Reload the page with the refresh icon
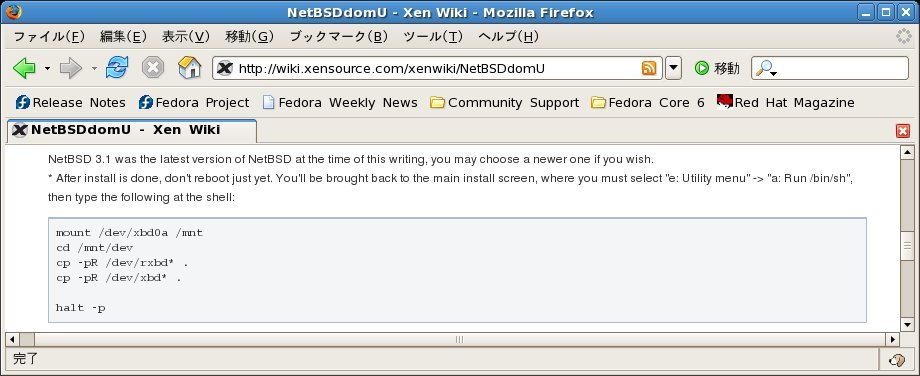This screenshot has height=376, width=920. [x=117, y=68]
